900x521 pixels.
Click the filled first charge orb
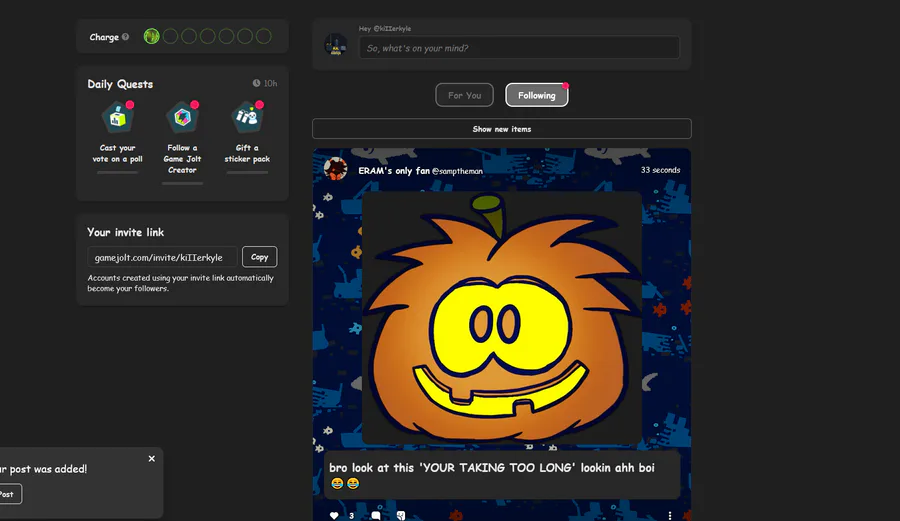pyautogui.click(x=152, y=36)
